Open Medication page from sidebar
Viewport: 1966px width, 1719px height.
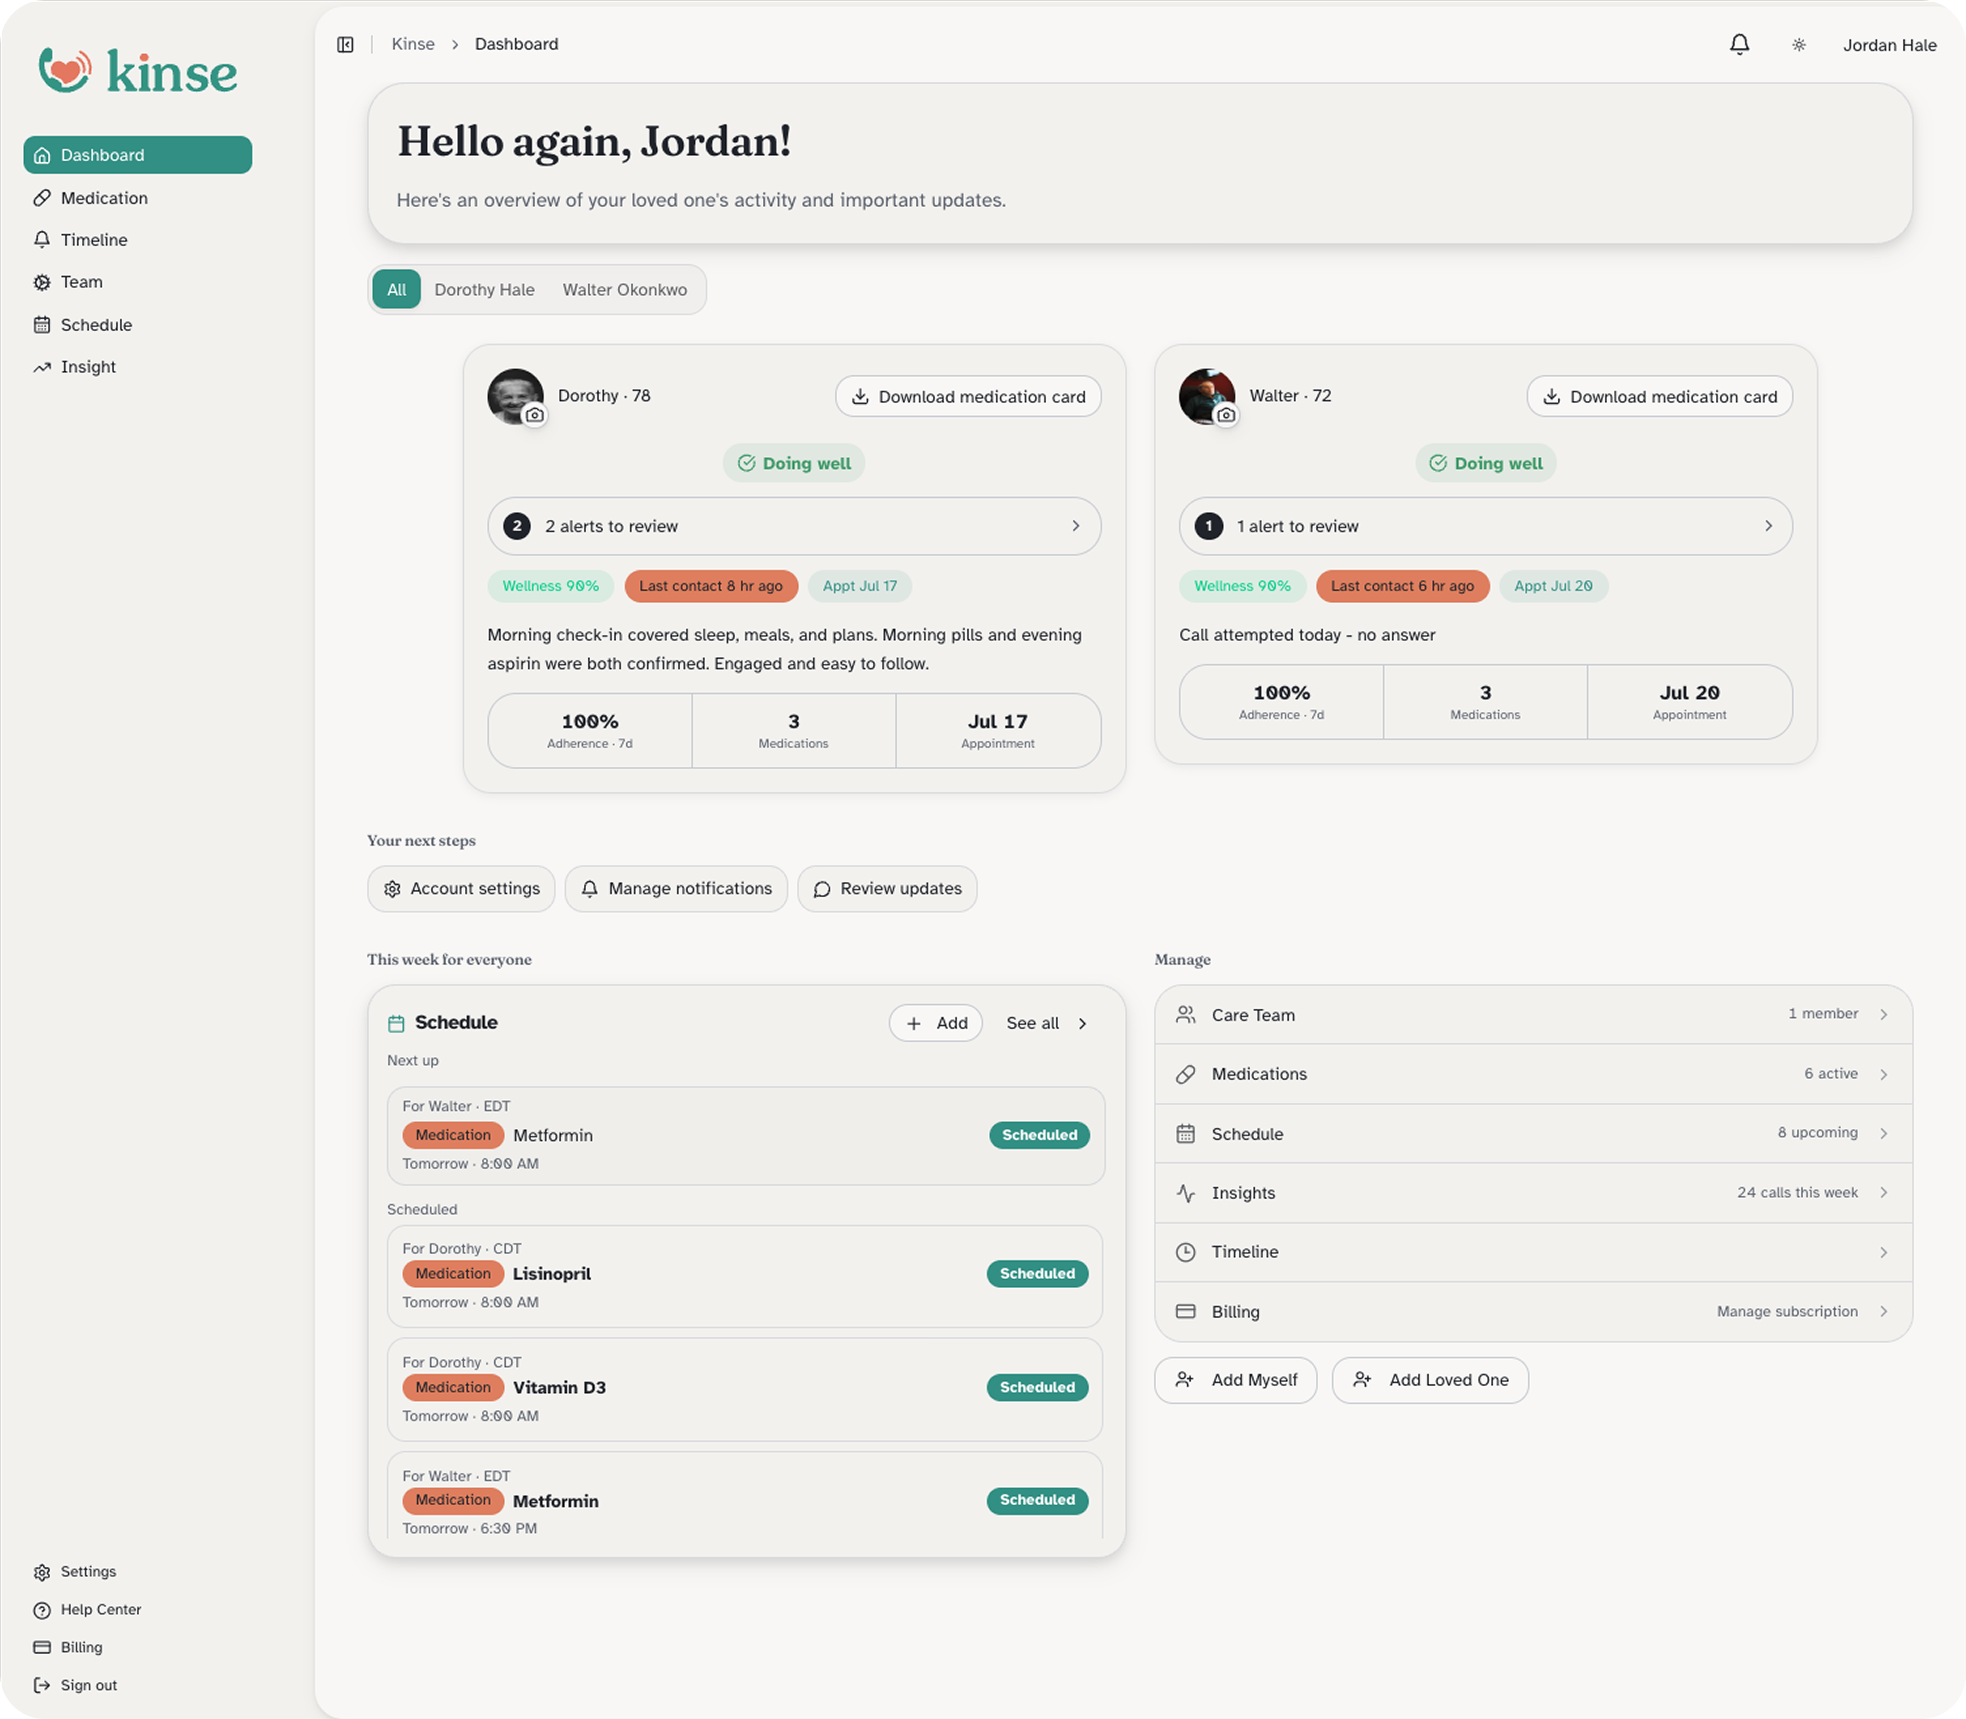(138, 198)
